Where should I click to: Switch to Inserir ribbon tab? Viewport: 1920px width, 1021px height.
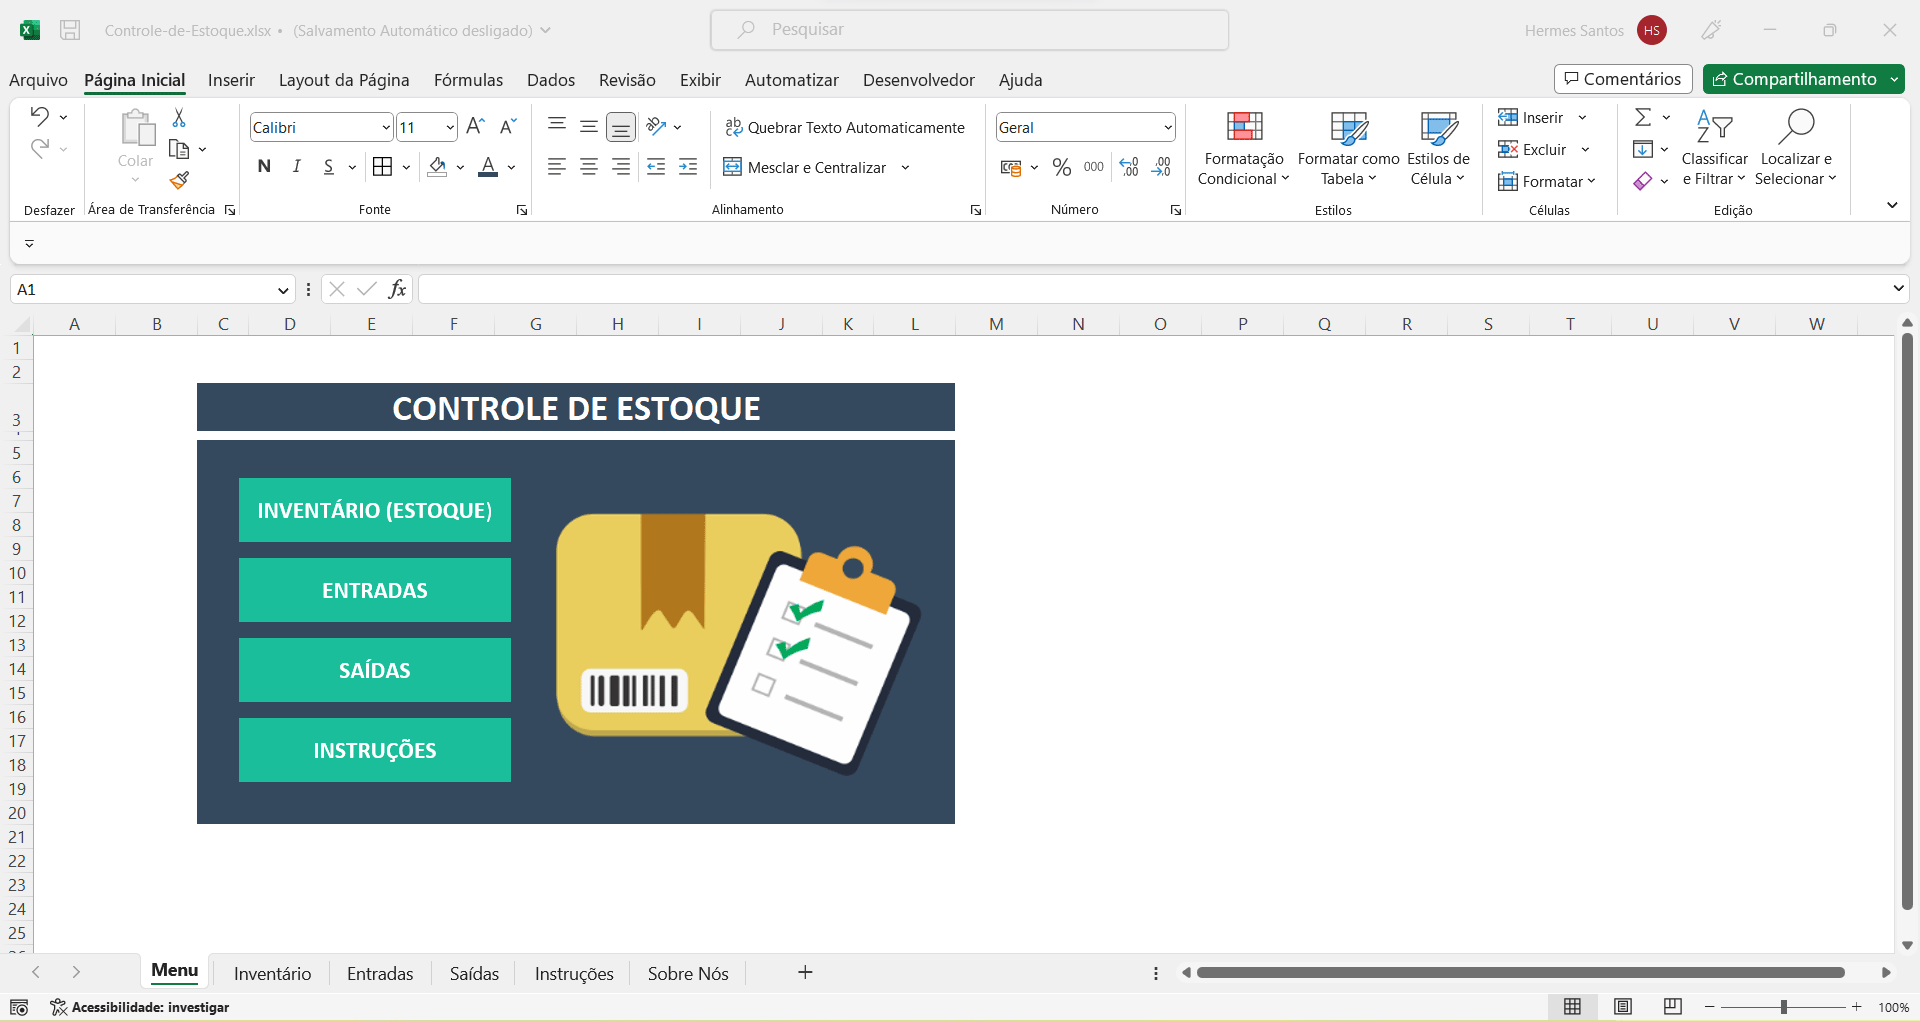231,80
